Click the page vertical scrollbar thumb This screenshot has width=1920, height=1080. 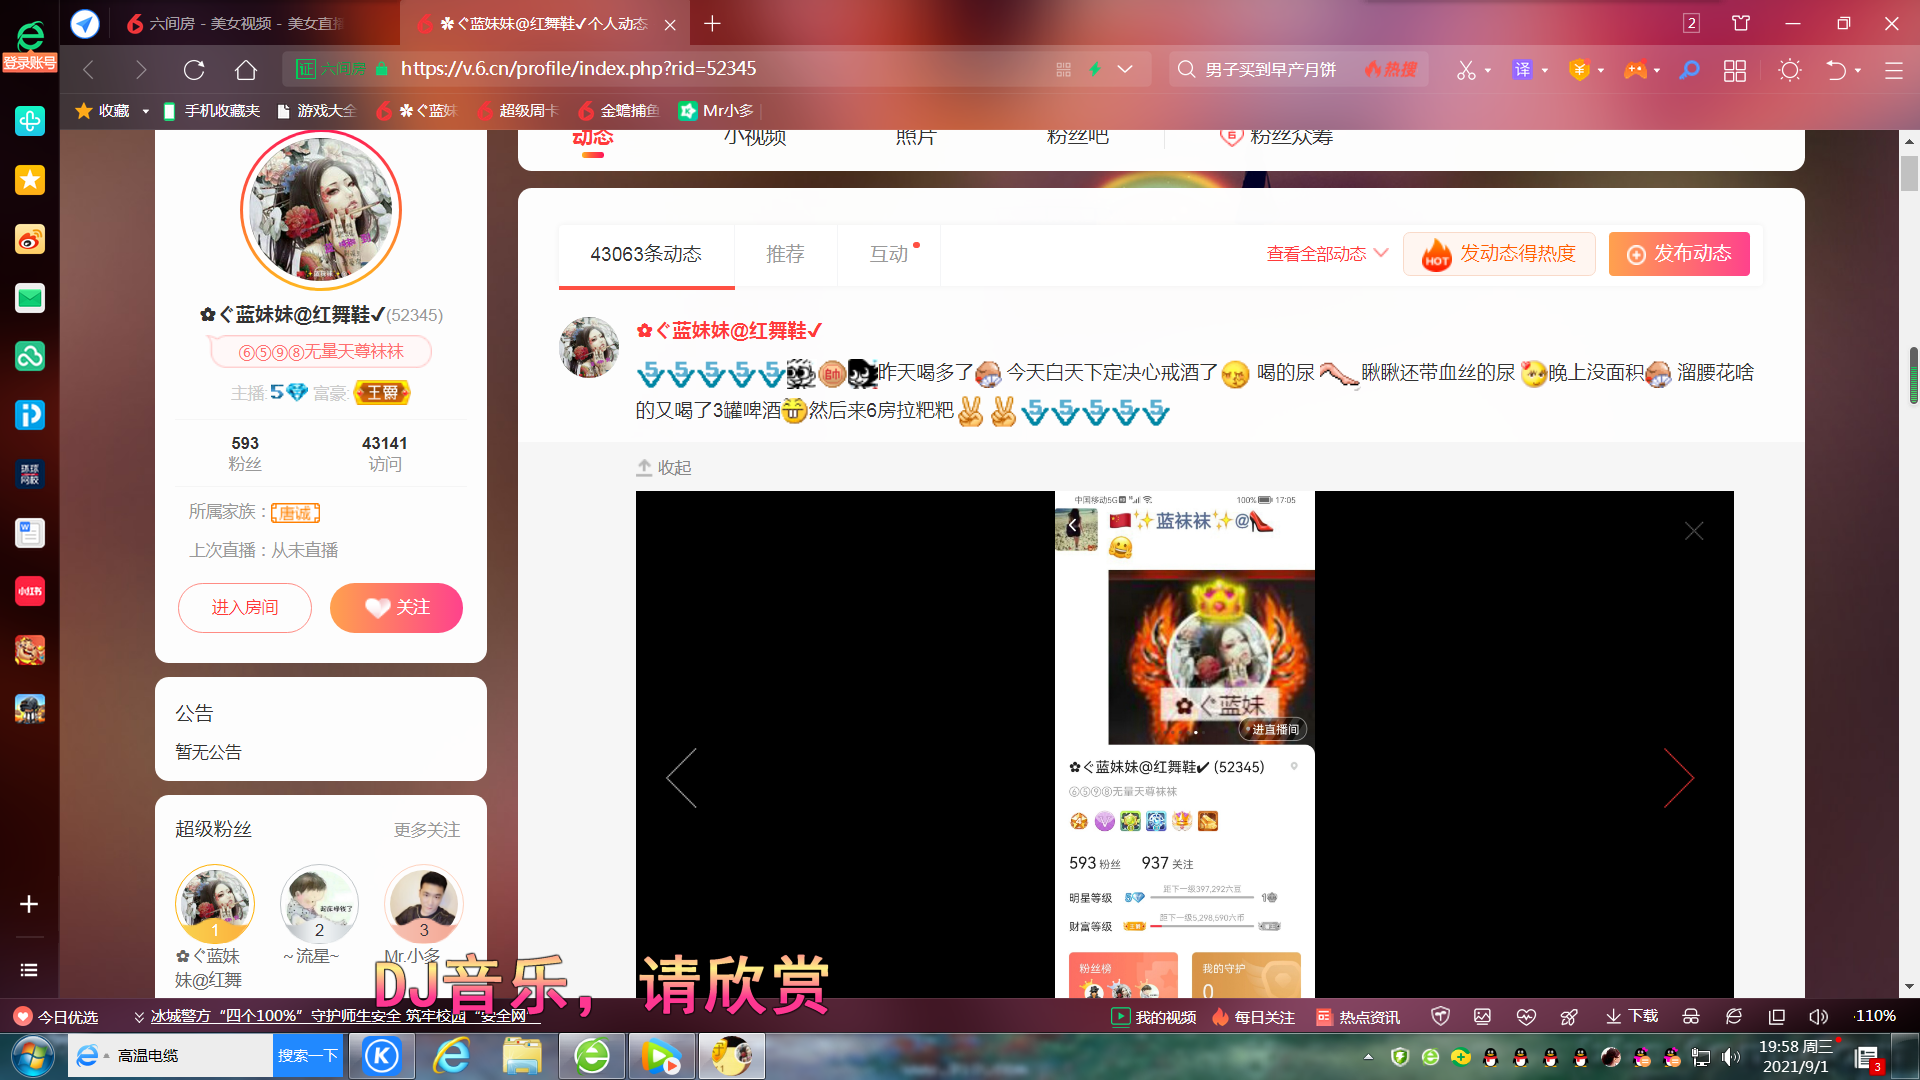click(x=1909, y=172)
